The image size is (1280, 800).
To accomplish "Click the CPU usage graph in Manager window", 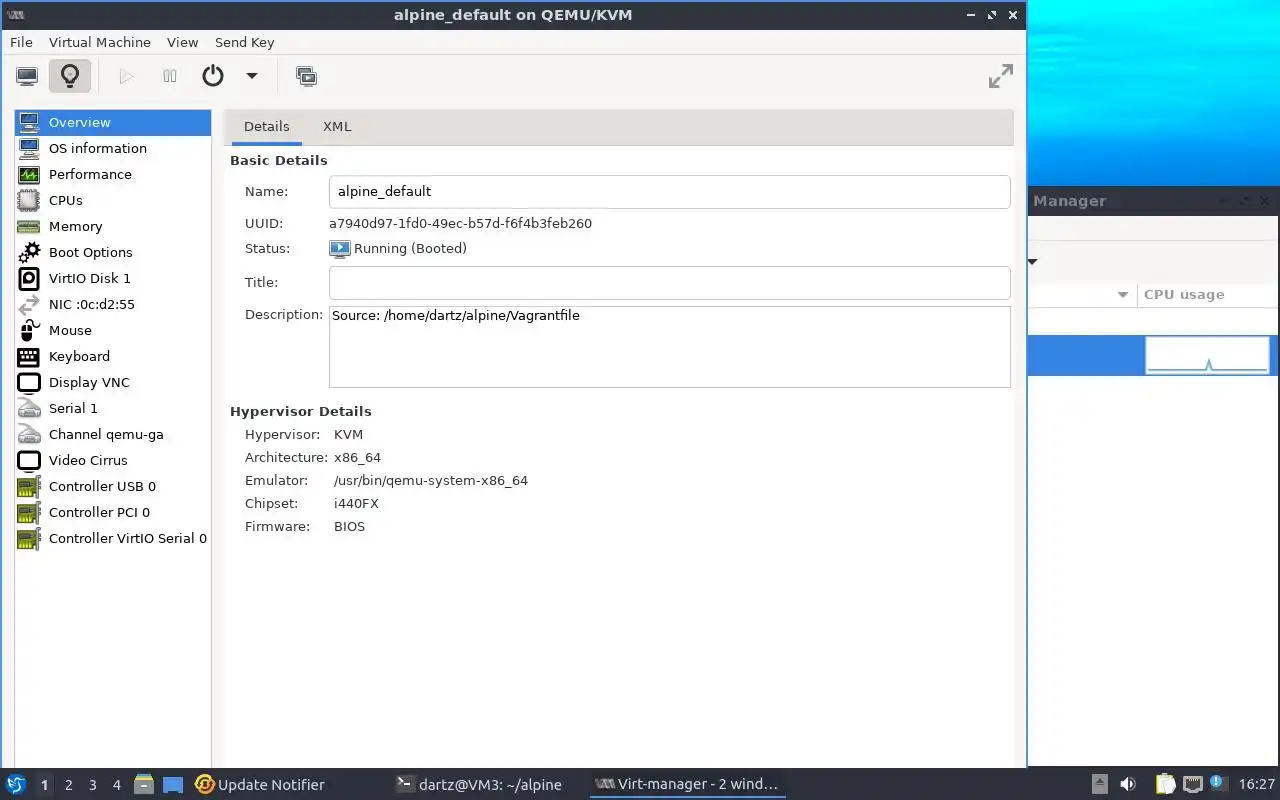I will click(1207, 355).
